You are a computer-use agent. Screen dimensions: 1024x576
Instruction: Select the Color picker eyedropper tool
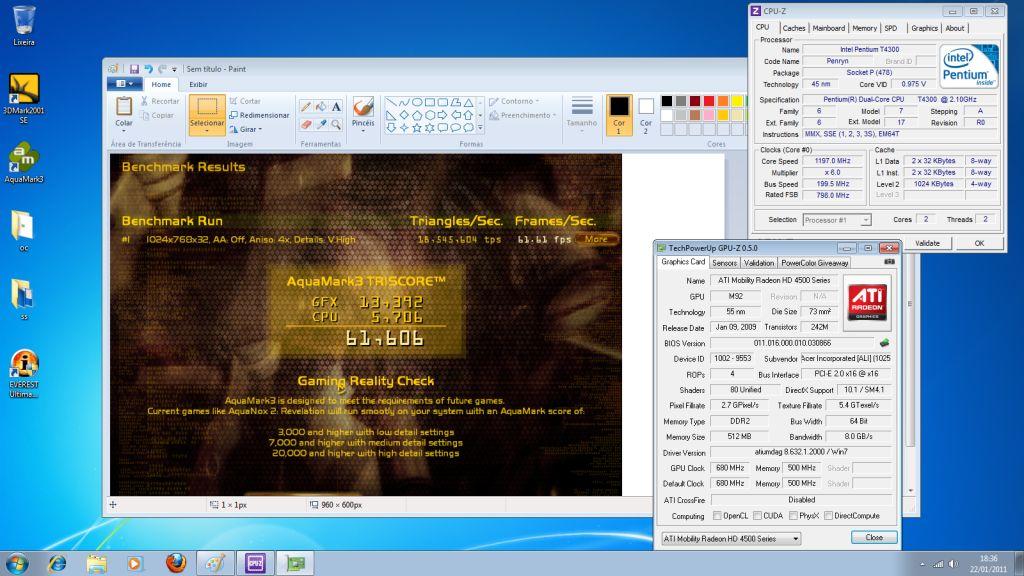click(321, 123)
